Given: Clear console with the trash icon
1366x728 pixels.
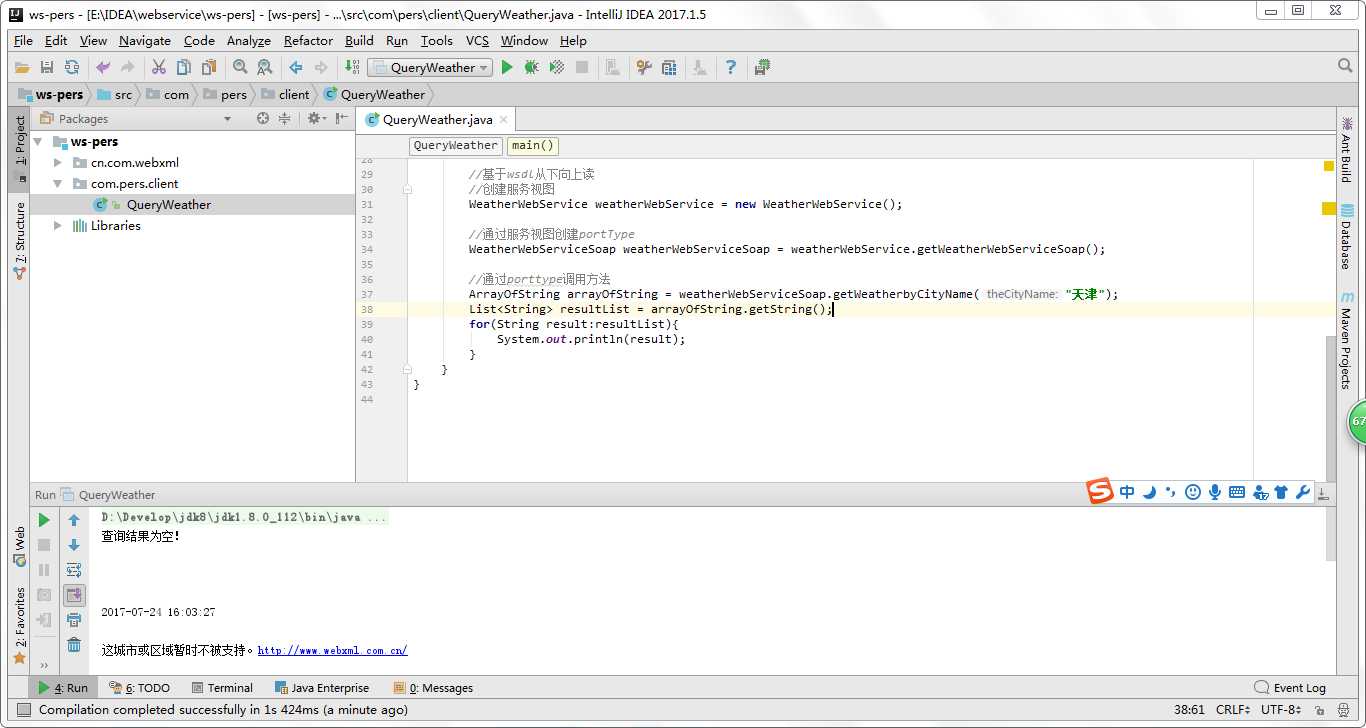Looking at the screenshot, I should point(74,645).
